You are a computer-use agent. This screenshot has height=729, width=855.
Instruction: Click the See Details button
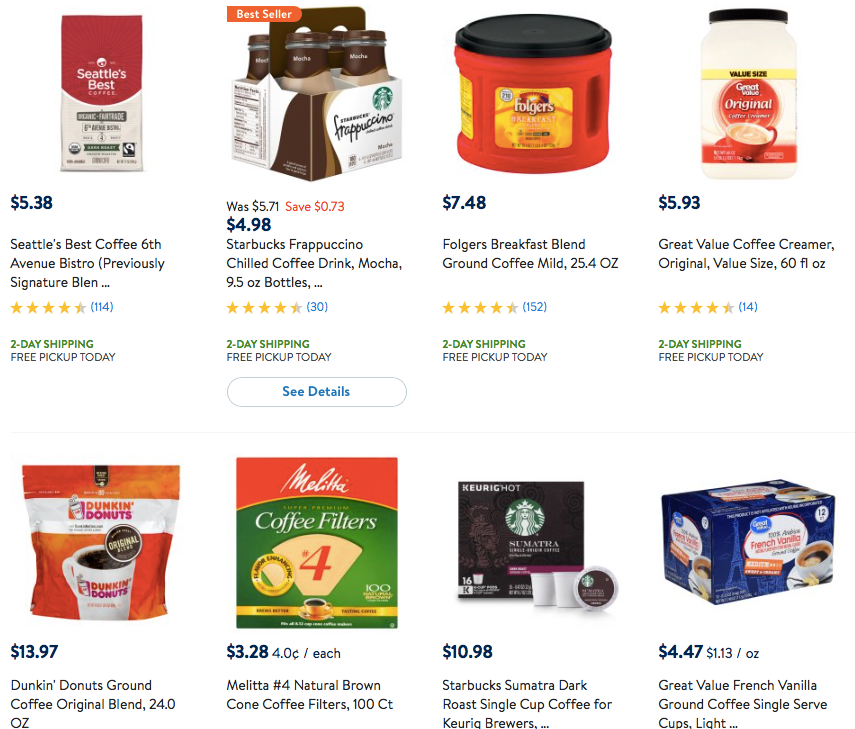click(317, 391)
